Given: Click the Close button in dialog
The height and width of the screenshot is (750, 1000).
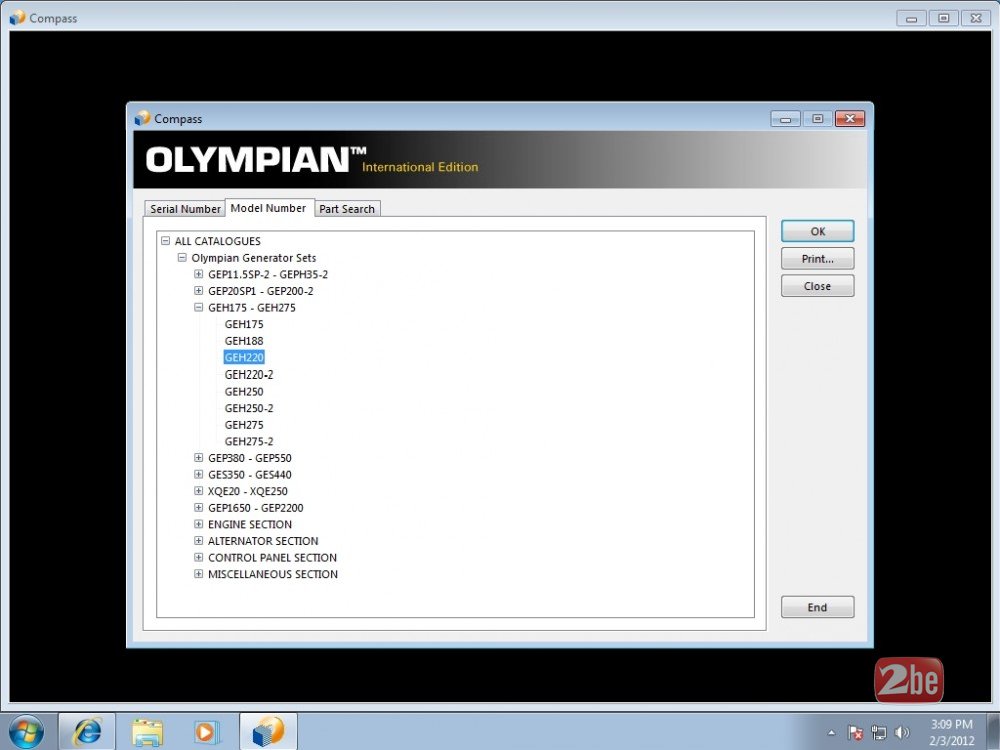Looking at the screenshot, I should point(818,286).
